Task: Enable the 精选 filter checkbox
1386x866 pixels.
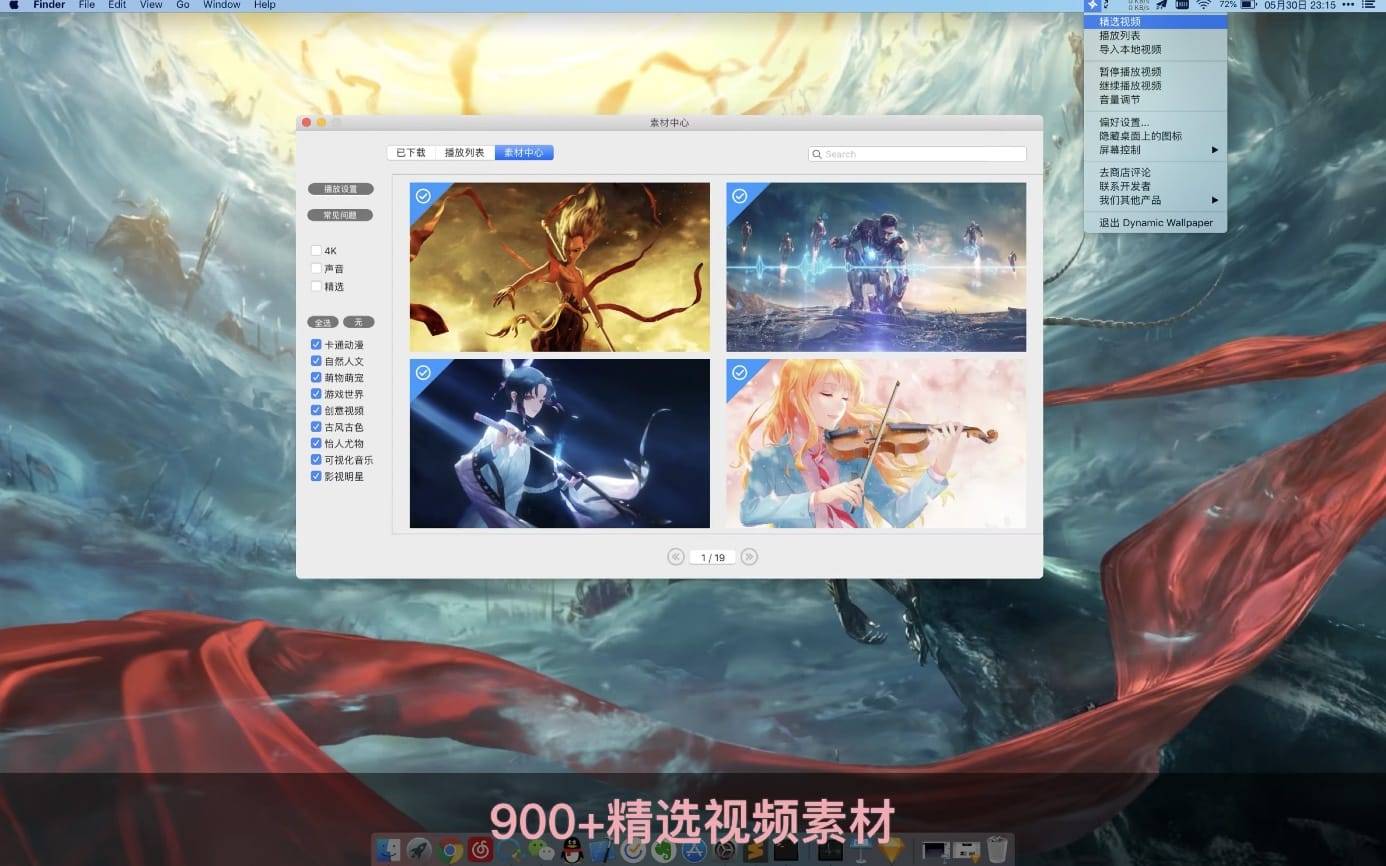Action: (316, 286)
